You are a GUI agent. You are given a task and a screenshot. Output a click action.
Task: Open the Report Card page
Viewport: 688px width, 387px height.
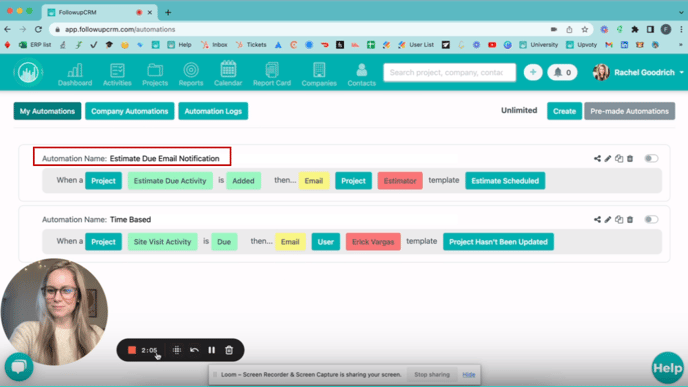(272, 74)
